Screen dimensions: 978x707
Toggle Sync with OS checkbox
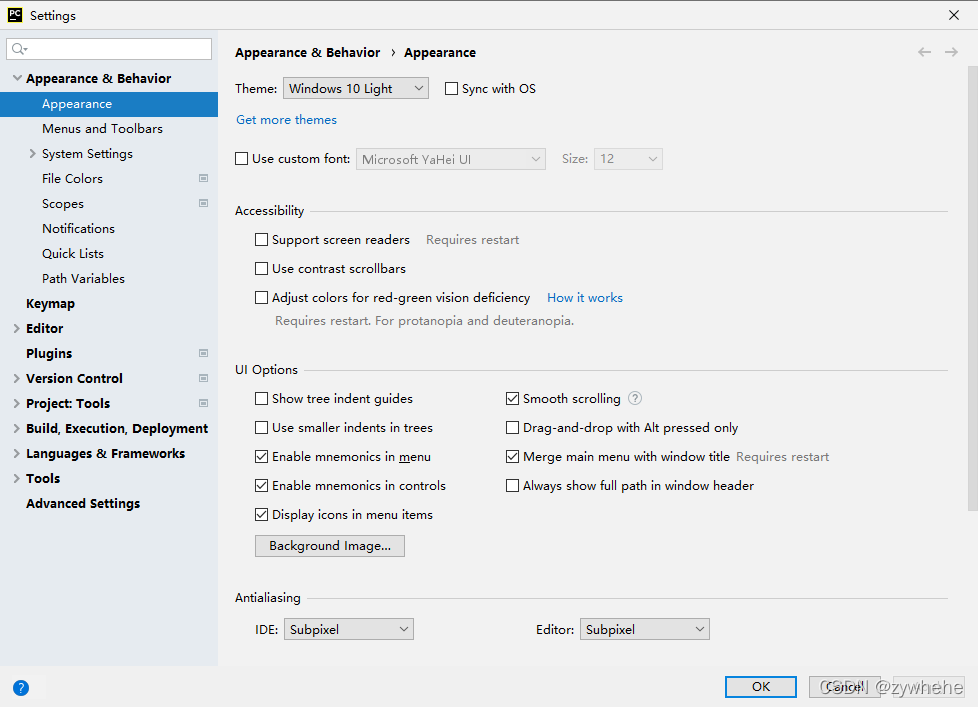451,89
